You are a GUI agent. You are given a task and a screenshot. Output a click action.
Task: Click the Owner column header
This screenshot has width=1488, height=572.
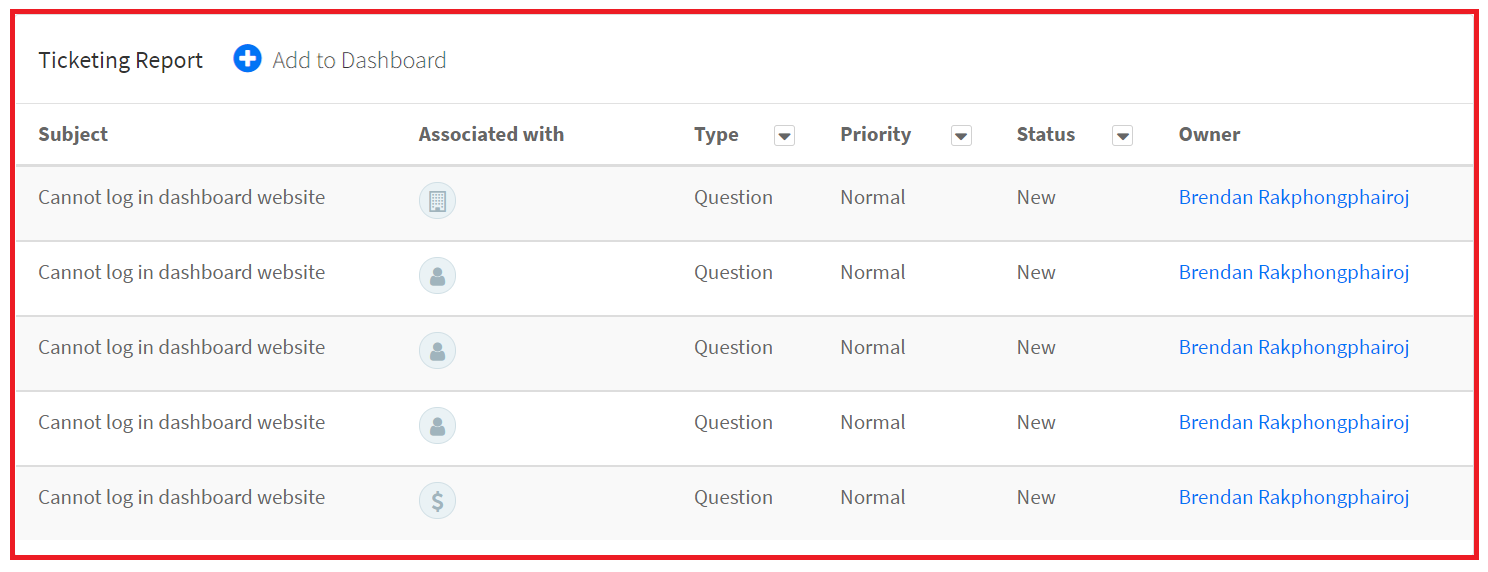click(1209, 134)
